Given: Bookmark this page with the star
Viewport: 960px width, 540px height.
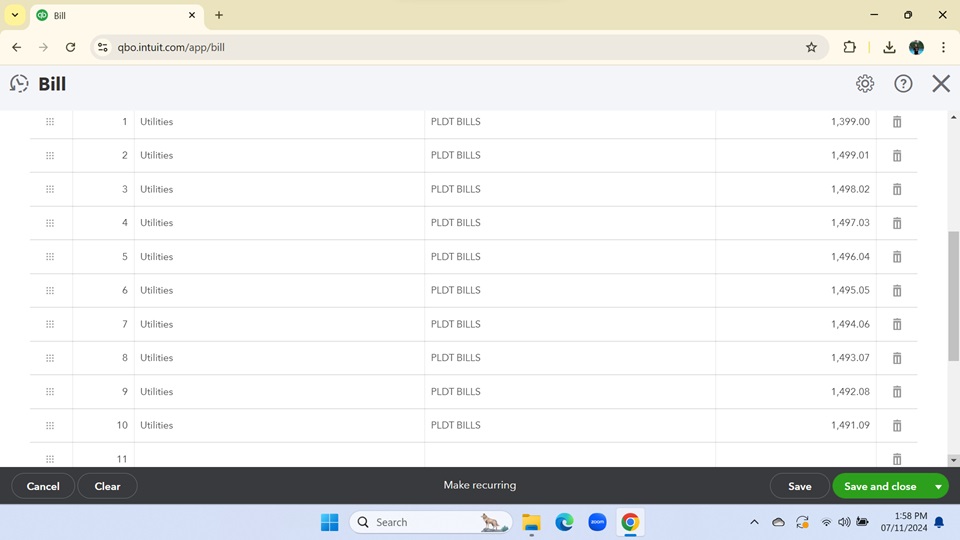Looking at the screenshot, I should [811, 47].
